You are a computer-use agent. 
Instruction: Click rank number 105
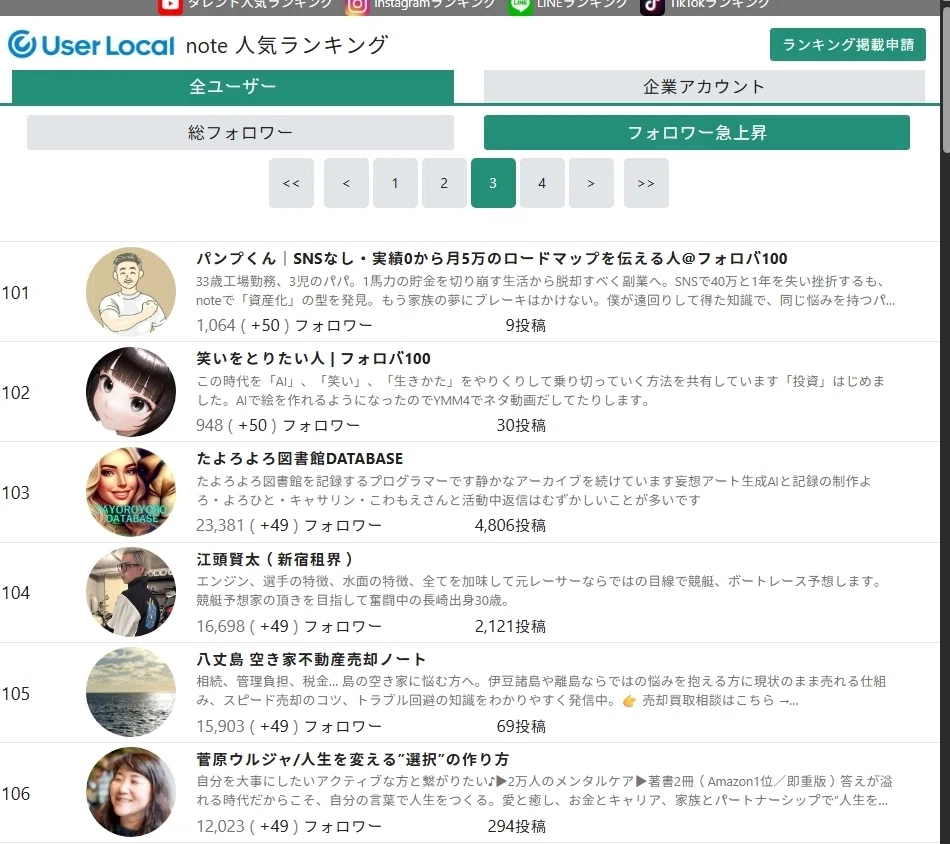tap(16, 693)
